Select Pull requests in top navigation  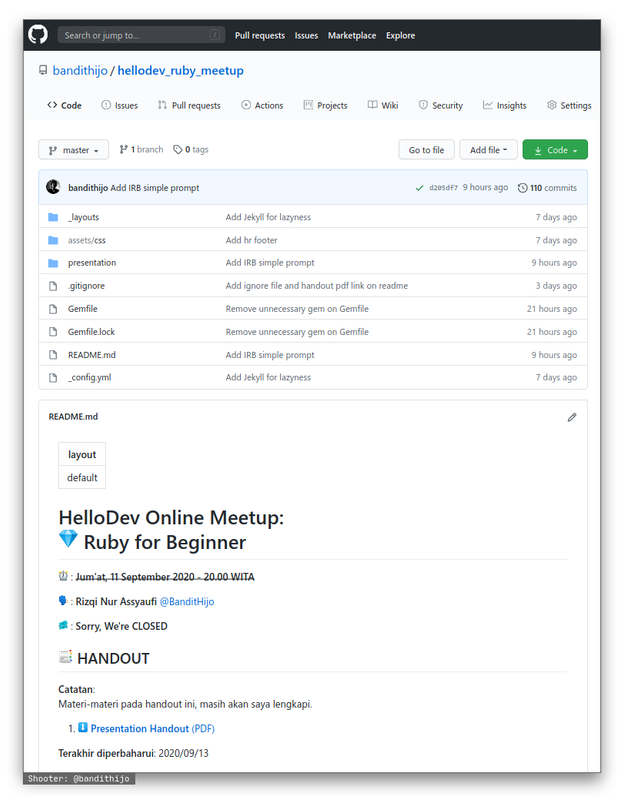tap(260, 35)
